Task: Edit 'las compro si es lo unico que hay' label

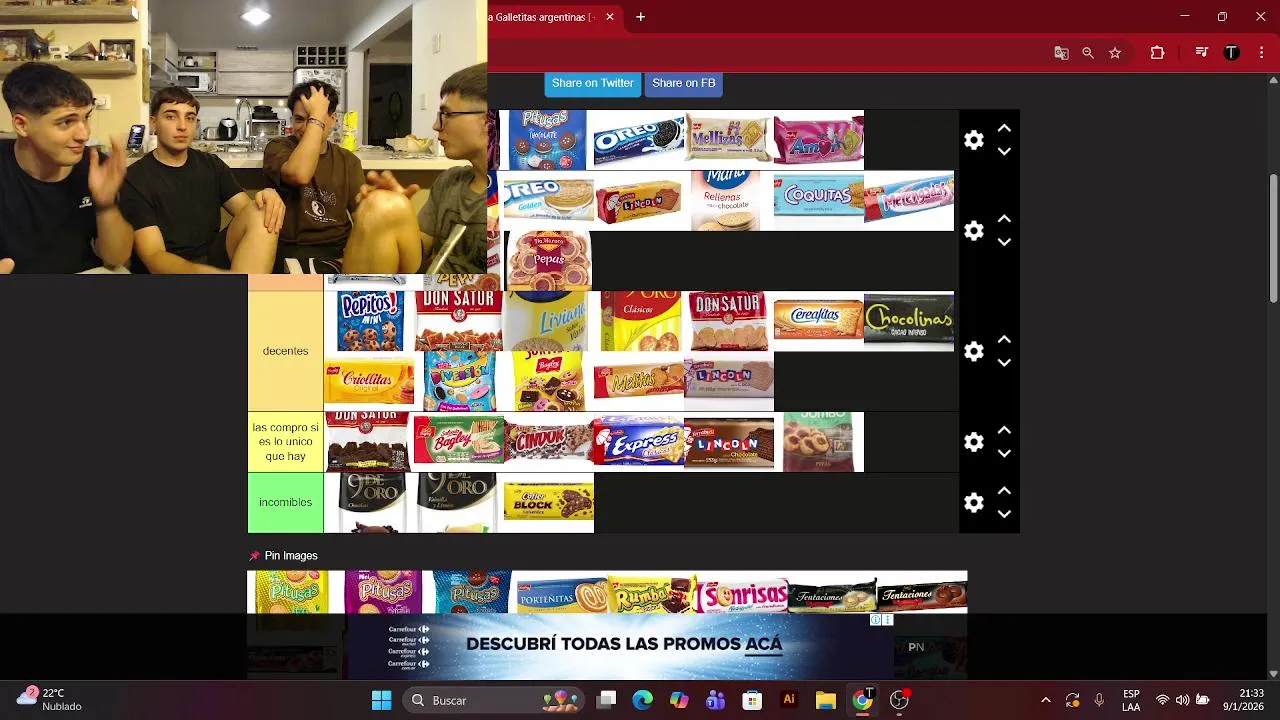Action: click(x=285, y=442)
